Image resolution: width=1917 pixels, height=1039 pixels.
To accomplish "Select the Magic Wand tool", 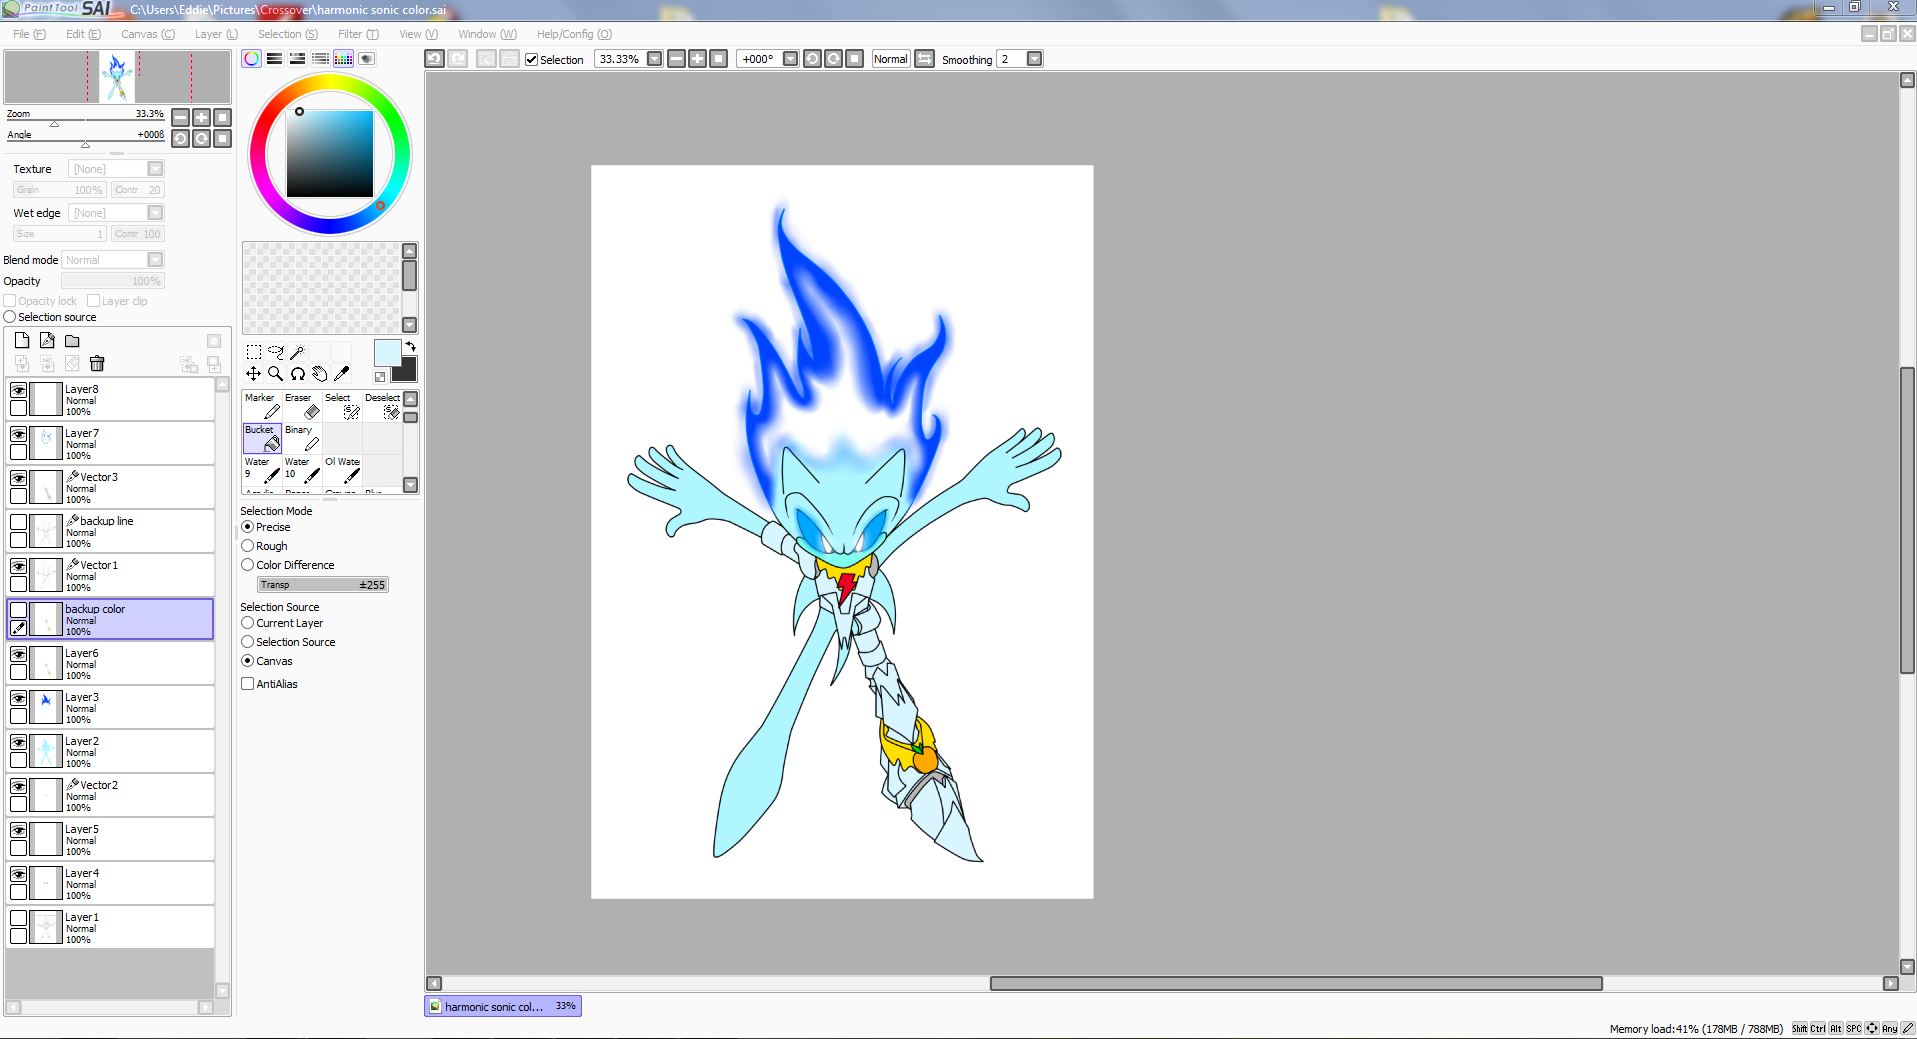I will click(298, 352).
